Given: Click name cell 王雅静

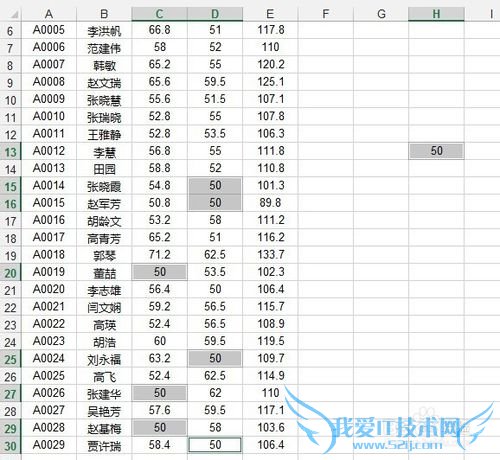Looking at the screenshot, I should point(104,134).
